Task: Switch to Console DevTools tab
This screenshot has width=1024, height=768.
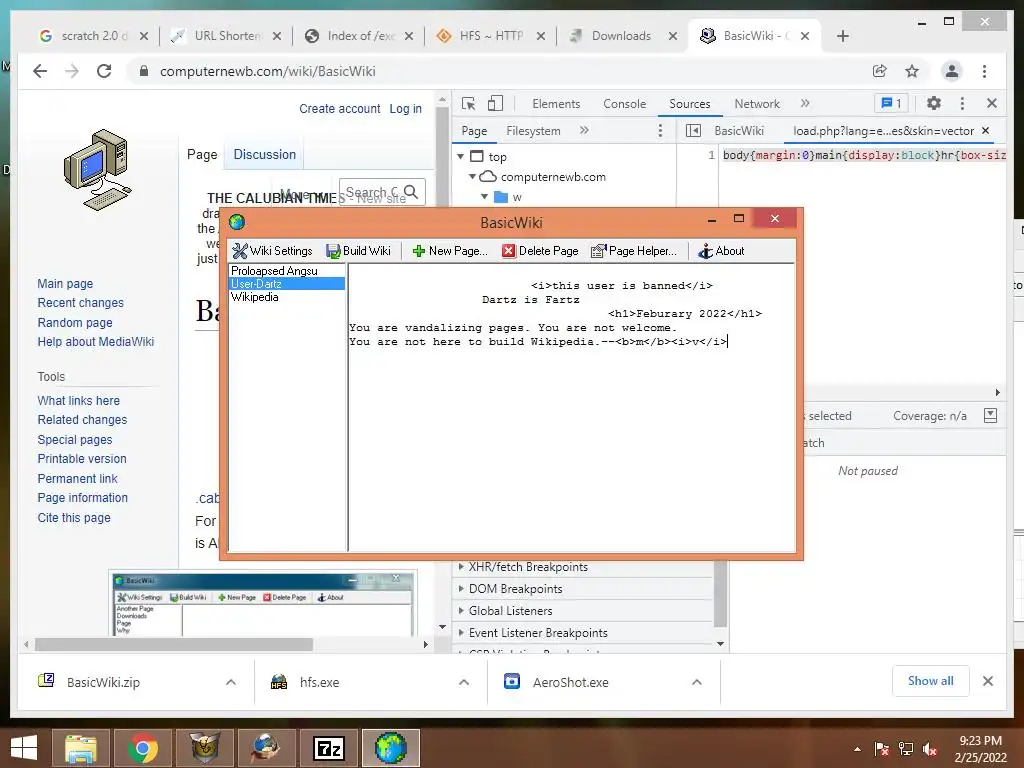Action: tap(624, 103)
